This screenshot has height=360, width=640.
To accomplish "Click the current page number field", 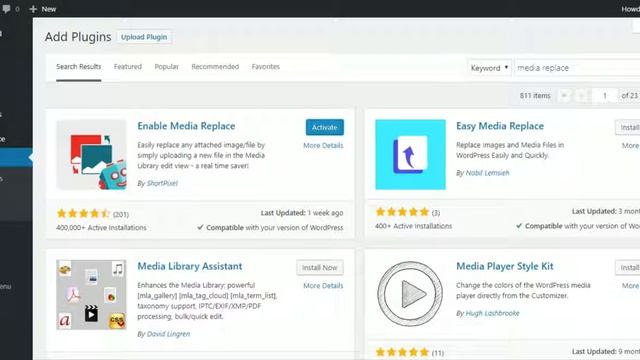I will pyautogui.click(x=605, y=96).
